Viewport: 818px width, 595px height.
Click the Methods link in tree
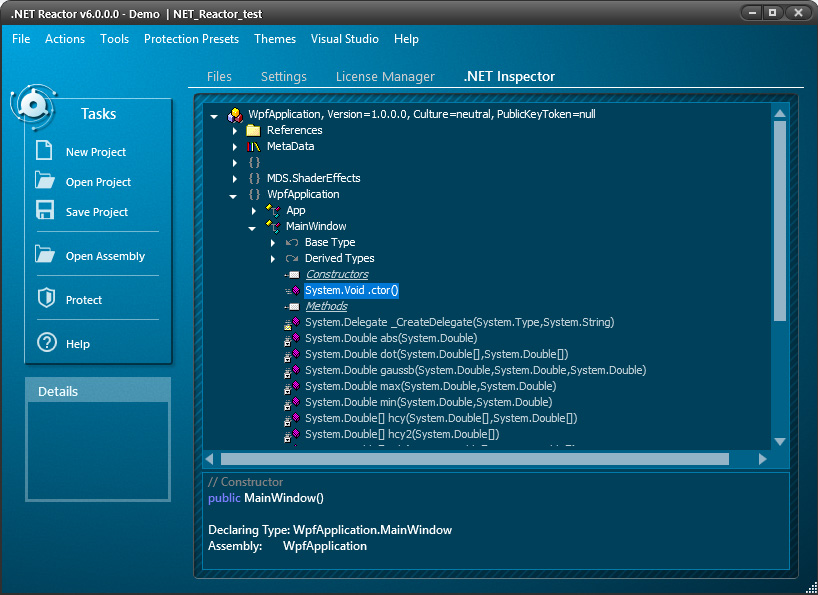coord(326,306)
